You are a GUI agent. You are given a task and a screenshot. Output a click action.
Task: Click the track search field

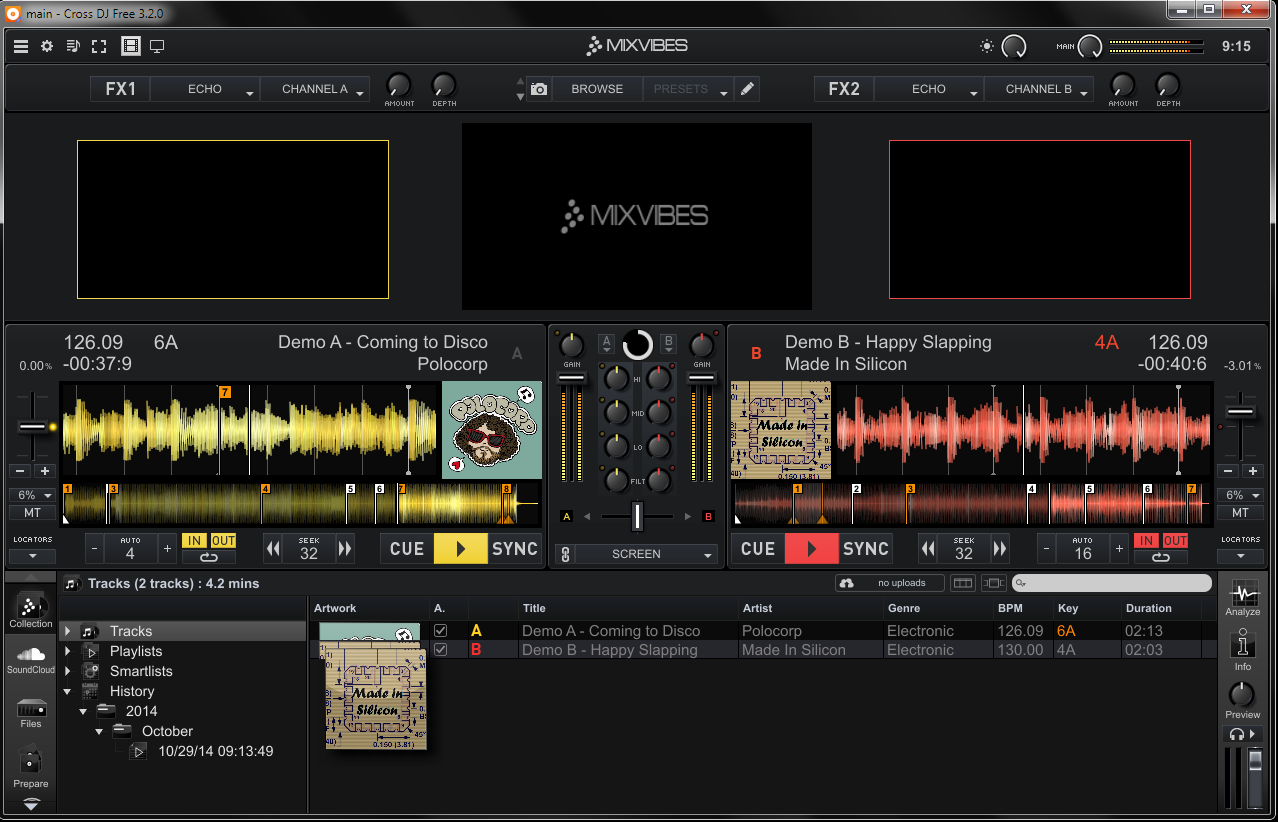1111,583
